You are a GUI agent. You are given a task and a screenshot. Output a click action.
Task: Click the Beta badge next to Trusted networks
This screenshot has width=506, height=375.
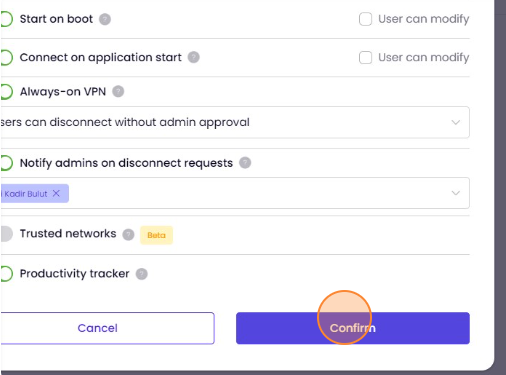point(156,235)
